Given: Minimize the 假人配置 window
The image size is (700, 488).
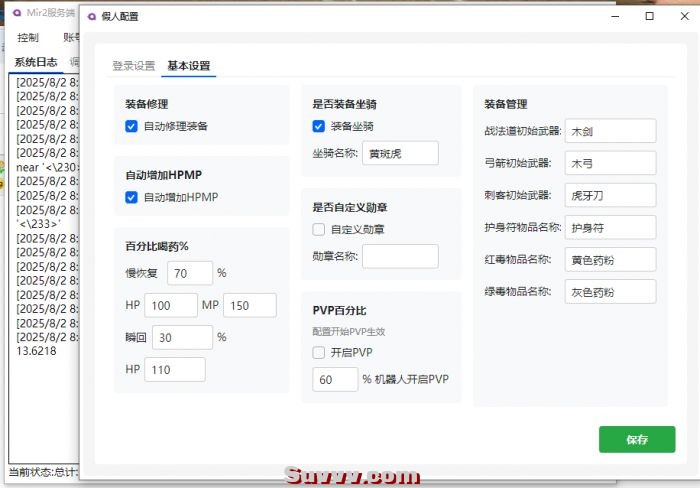Looking at the screenshot, I should pyautogui.click(x=615, y=17).
